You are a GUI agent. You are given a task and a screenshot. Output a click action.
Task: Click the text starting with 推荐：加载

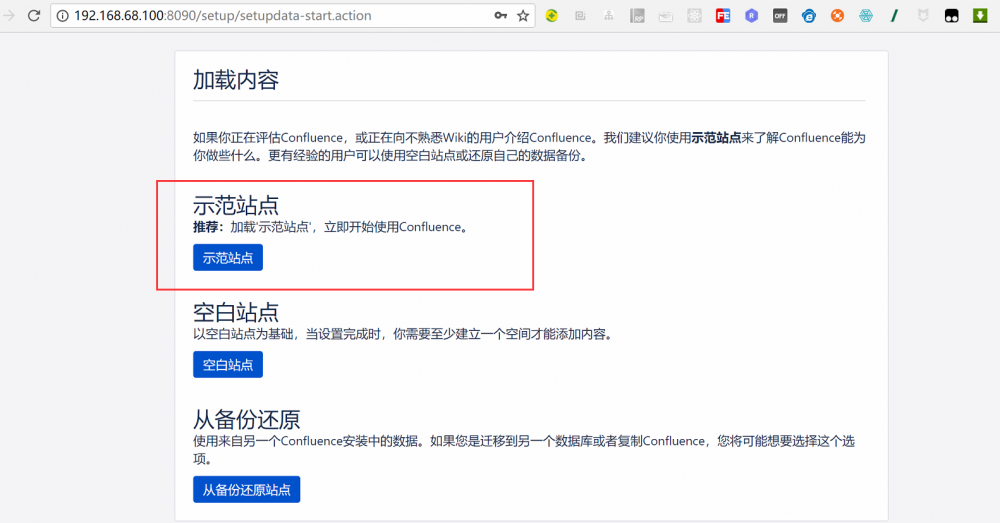coord(333,227)
